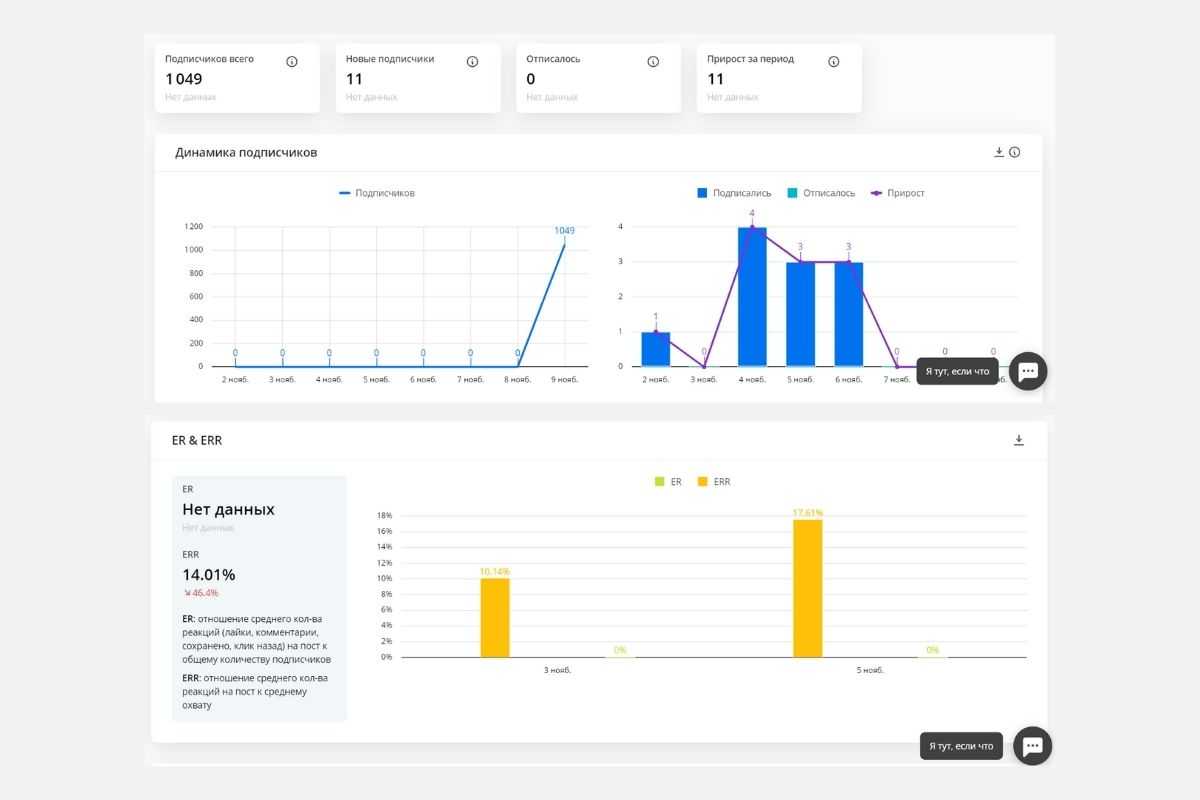Click the upper 'Я тут, если что' tooltip
Screen dimensions: 1200x800
[957, 371]
